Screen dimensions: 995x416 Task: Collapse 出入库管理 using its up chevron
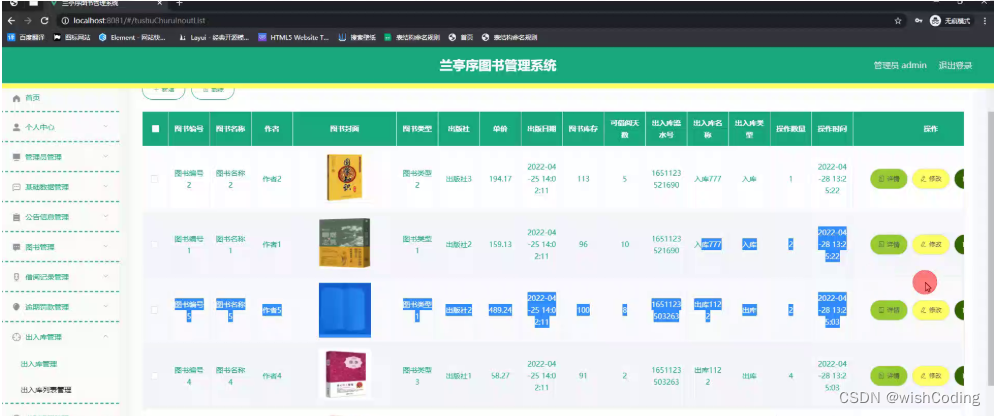tap(105, 337)
